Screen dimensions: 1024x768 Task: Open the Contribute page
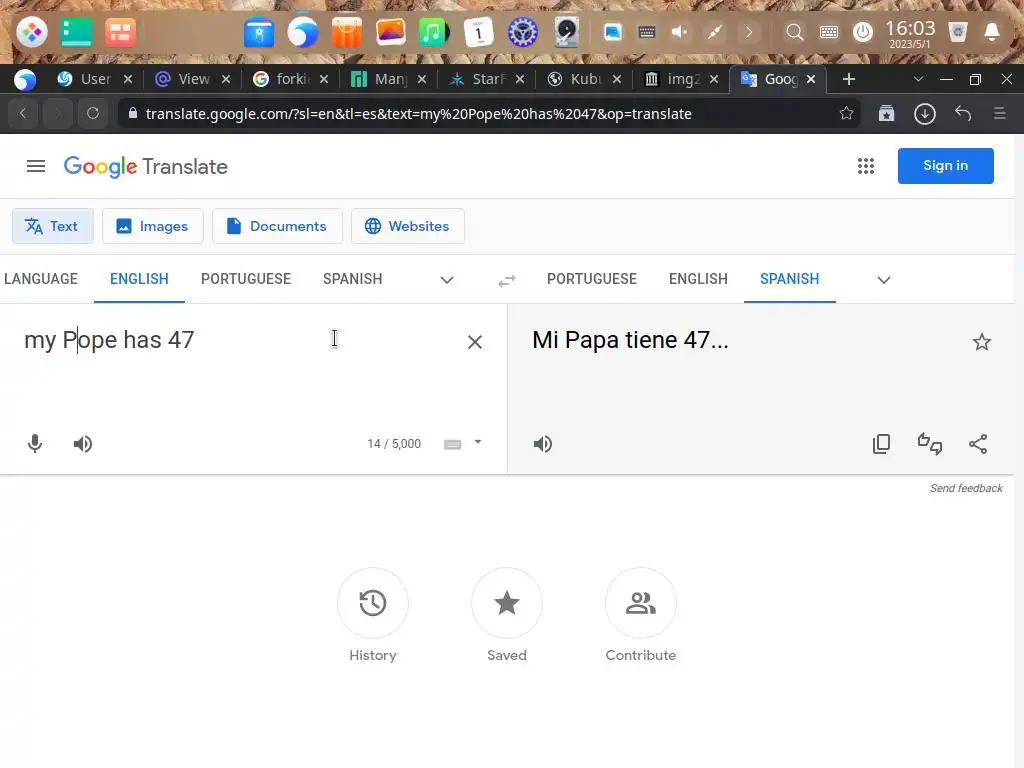(x=641, y=603)
